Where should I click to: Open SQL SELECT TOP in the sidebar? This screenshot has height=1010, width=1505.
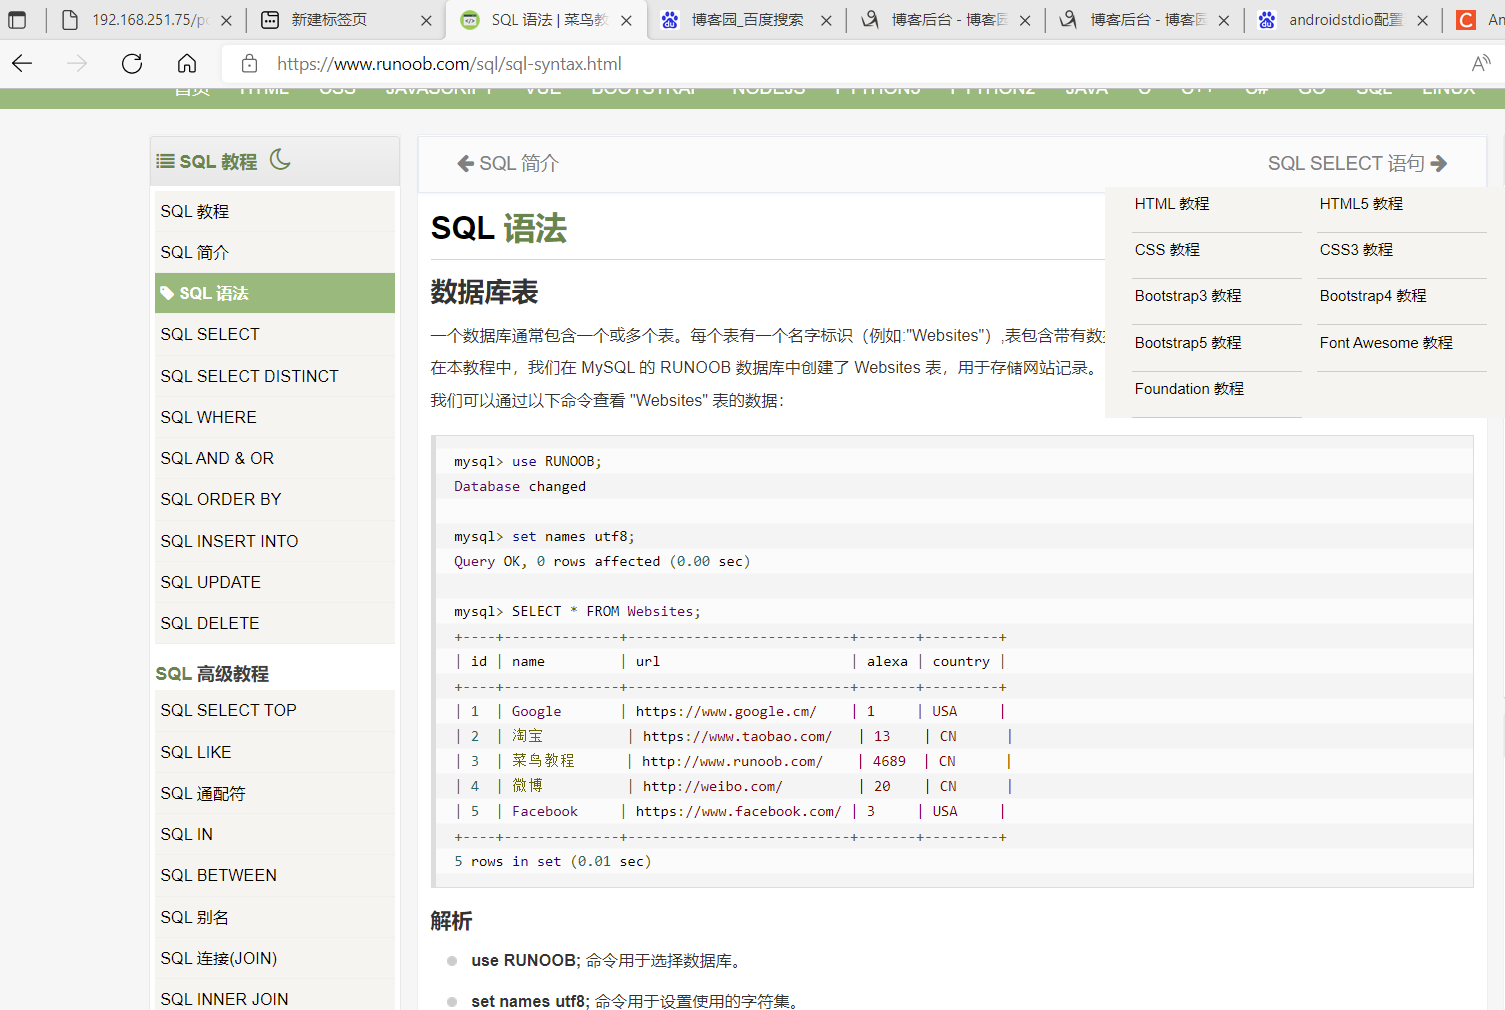coord(275,710)
